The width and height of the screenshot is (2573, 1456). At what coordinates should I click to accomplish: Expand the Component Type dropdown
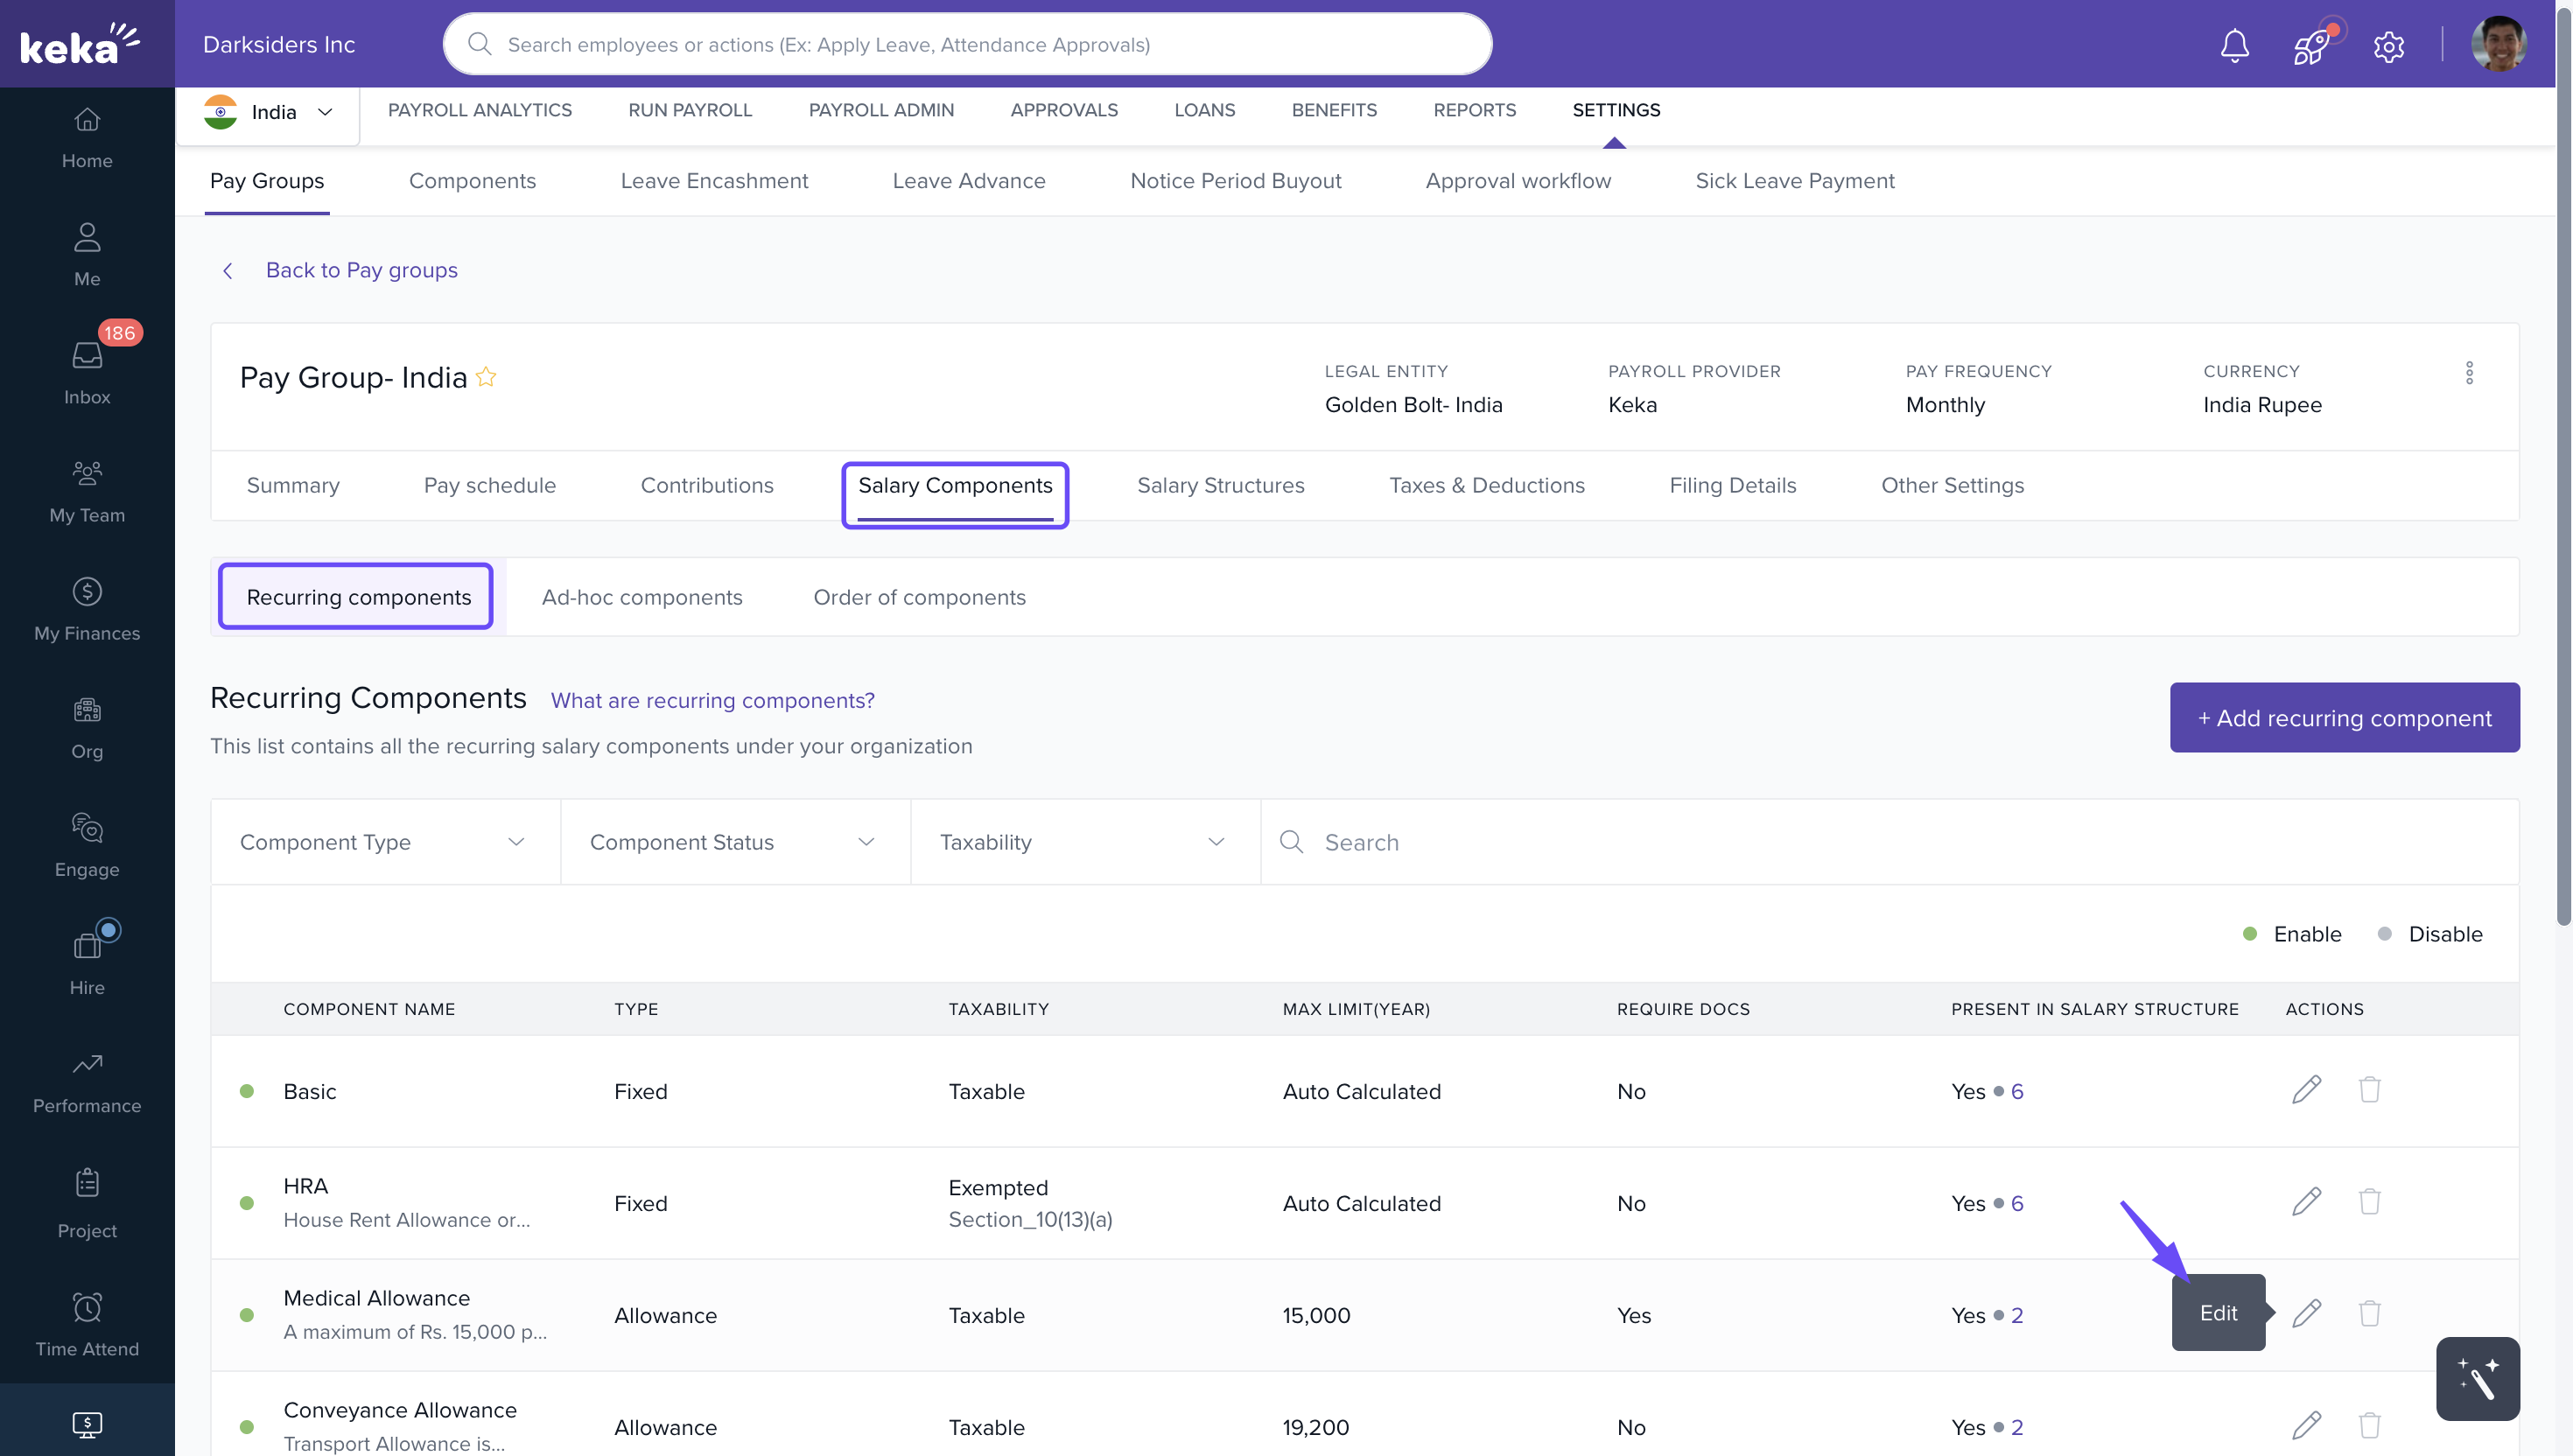pyautogui.click(x=385, y=842)
